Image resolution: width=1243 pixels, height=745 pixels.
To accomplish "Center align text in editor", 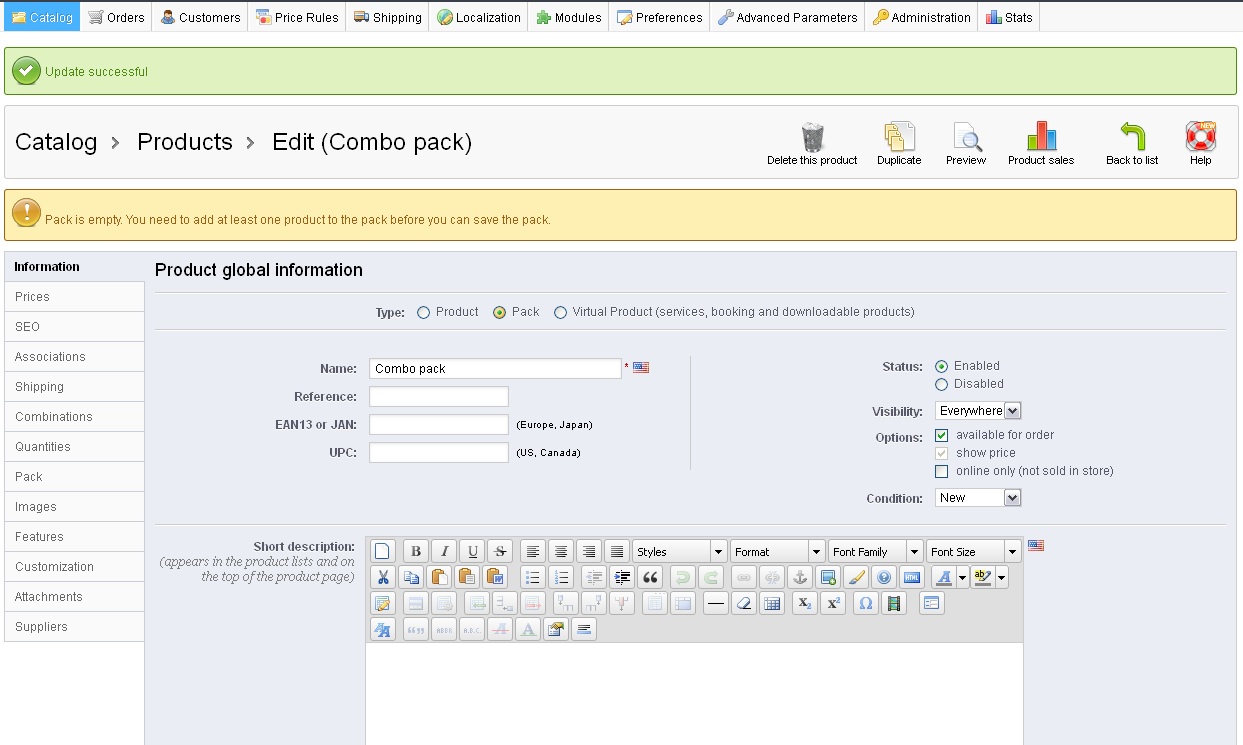I will click(561, 551).
